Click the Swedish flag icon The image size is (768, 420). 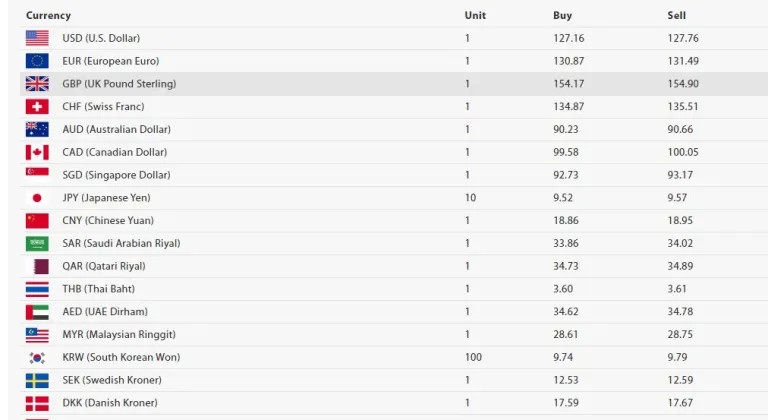(x=37, y=380)
